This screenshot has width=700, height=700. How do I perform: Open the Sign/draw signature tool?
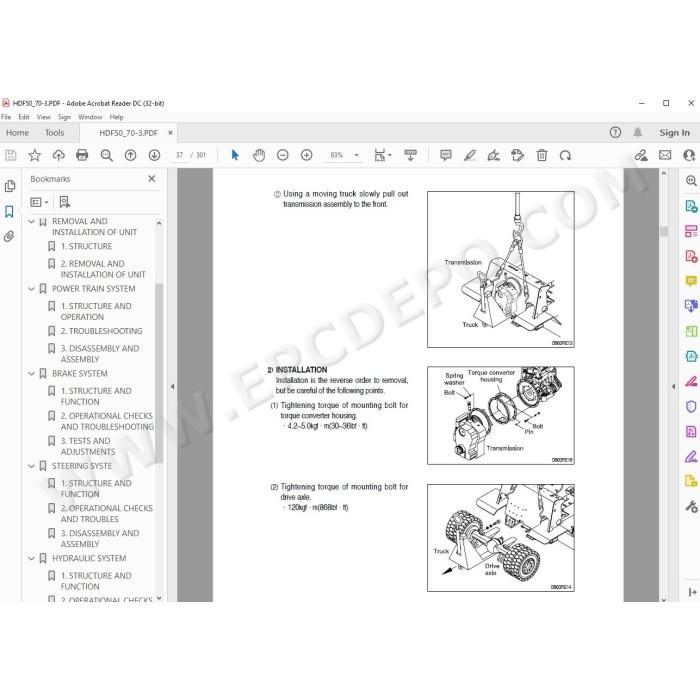coord(494,155)
